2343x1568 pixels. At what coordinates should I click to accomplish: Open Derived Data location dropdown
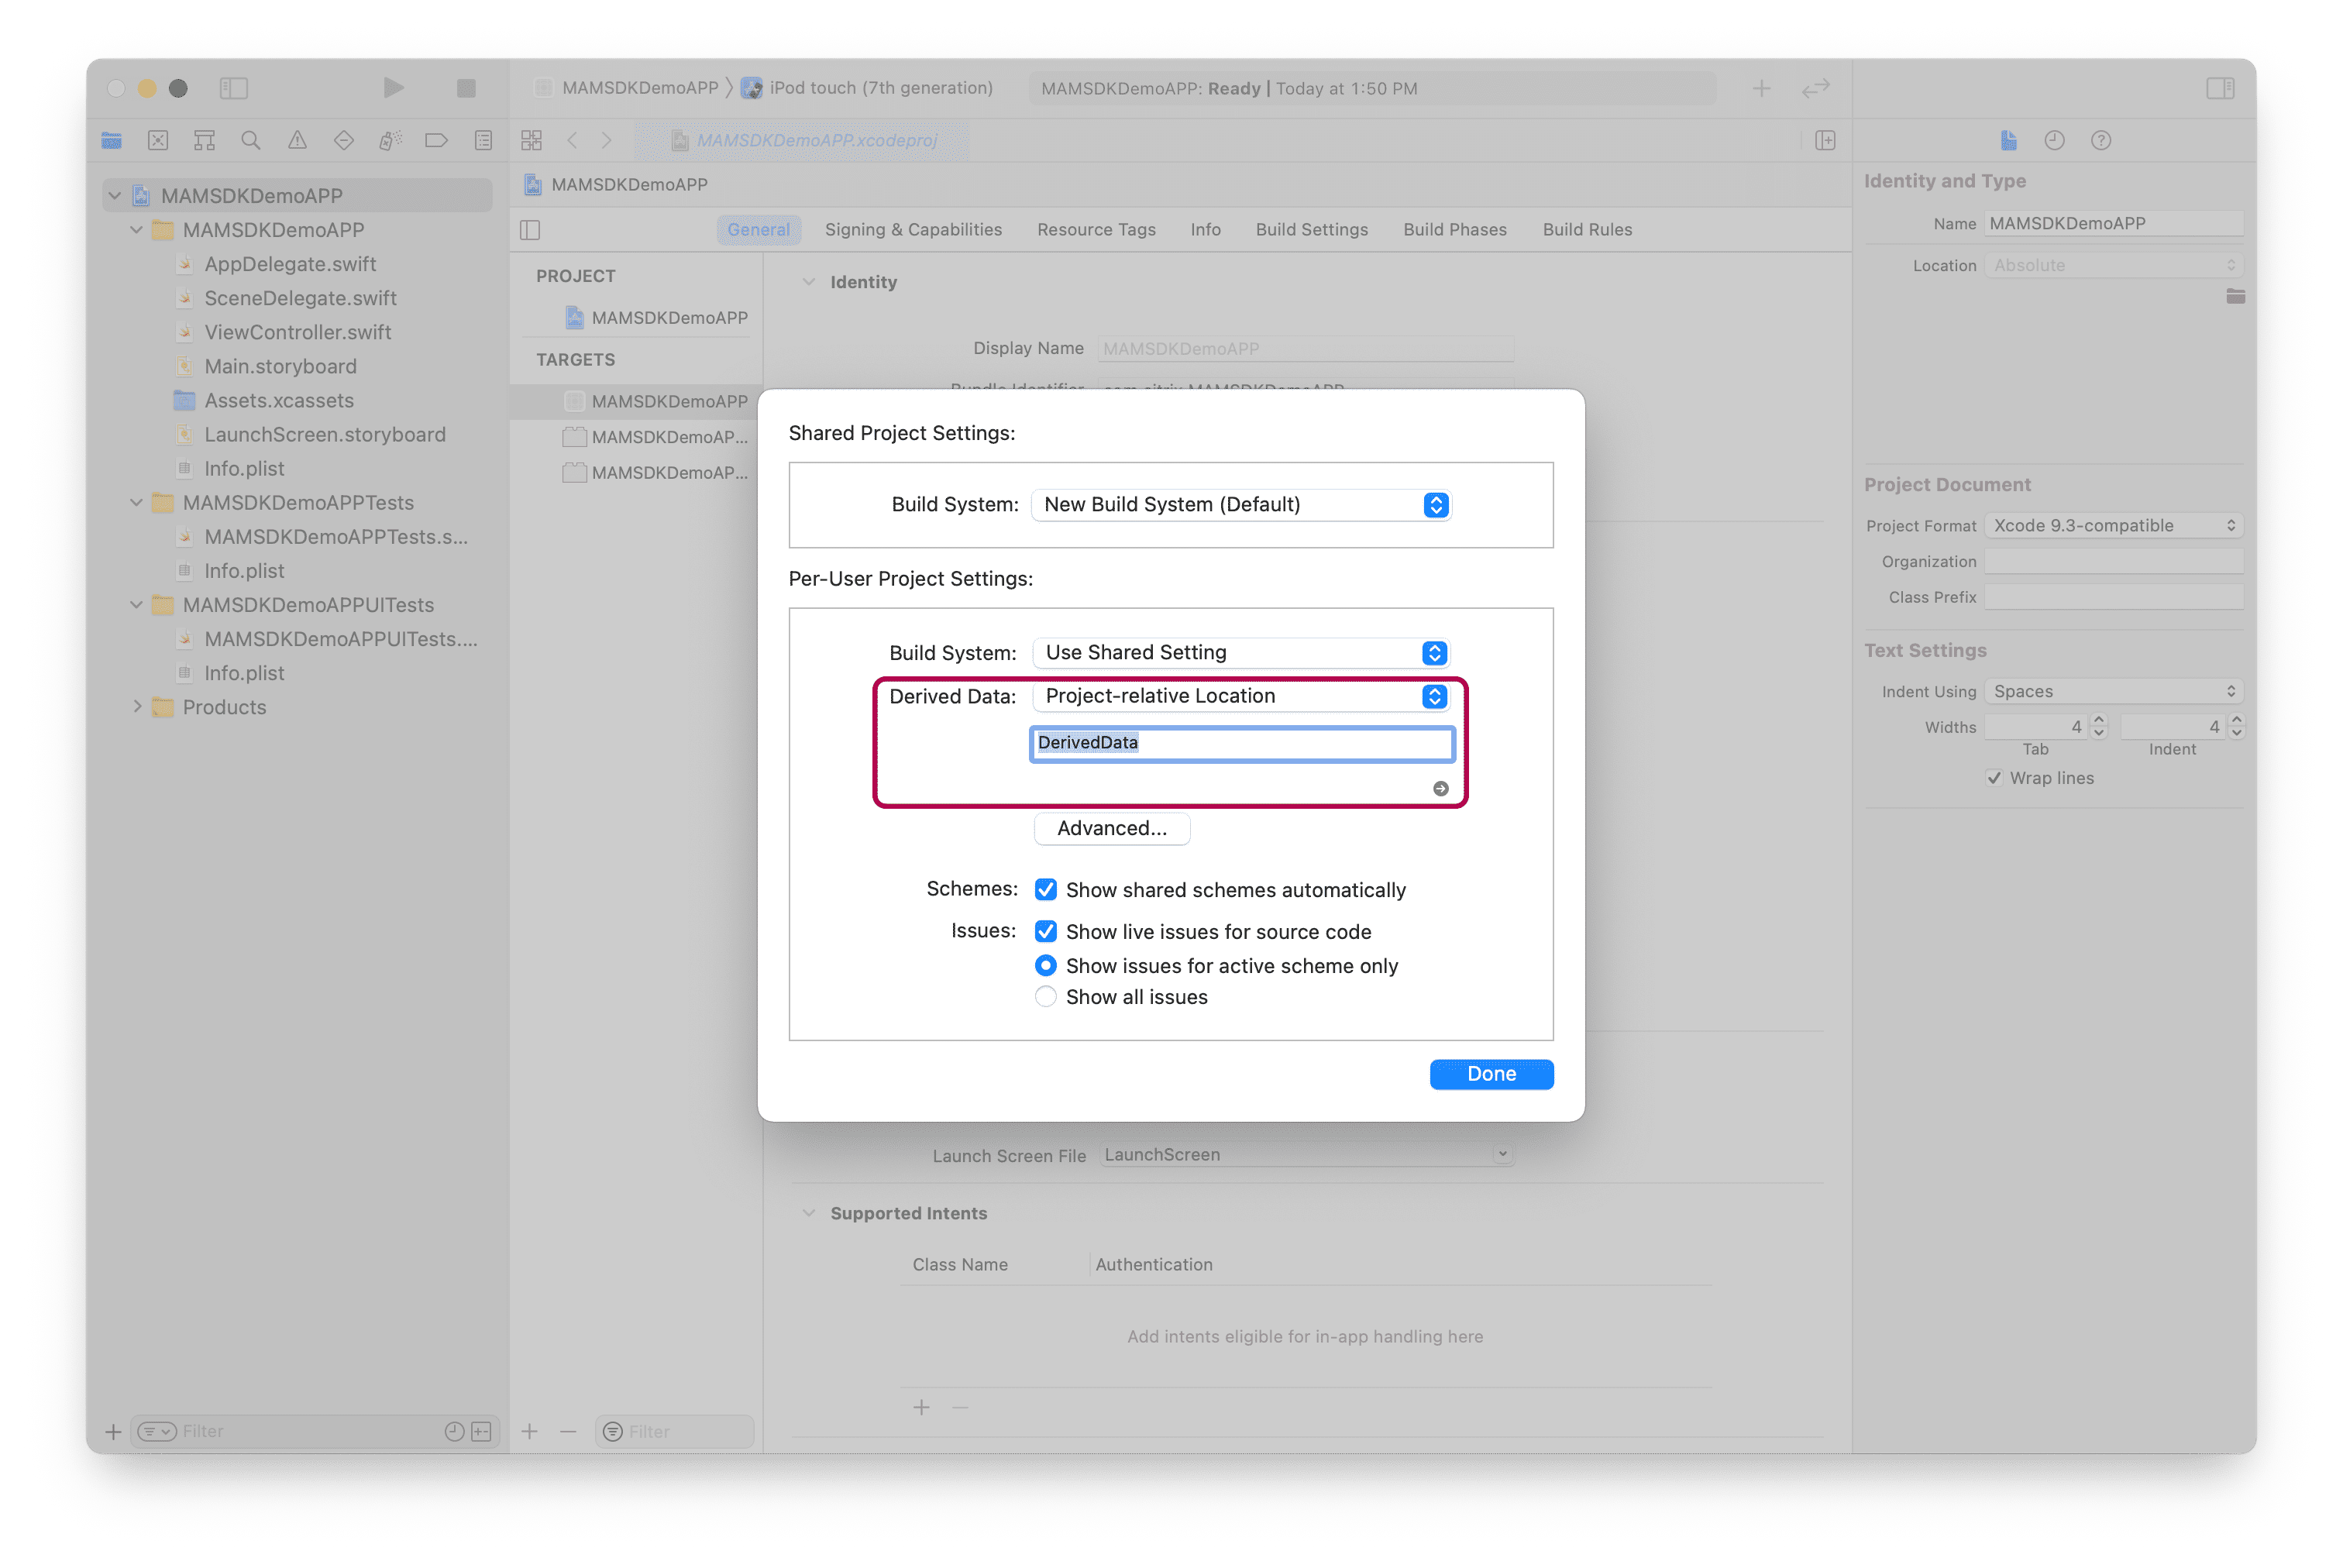tap(1241, 696)
